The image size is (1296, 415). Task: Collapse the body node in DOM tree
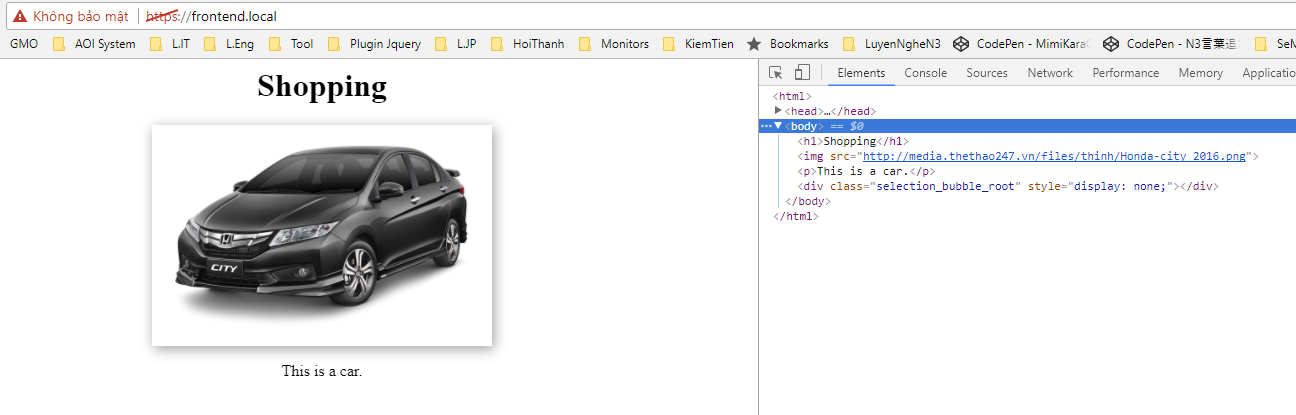pyautogui.click(x=778, y=126)
